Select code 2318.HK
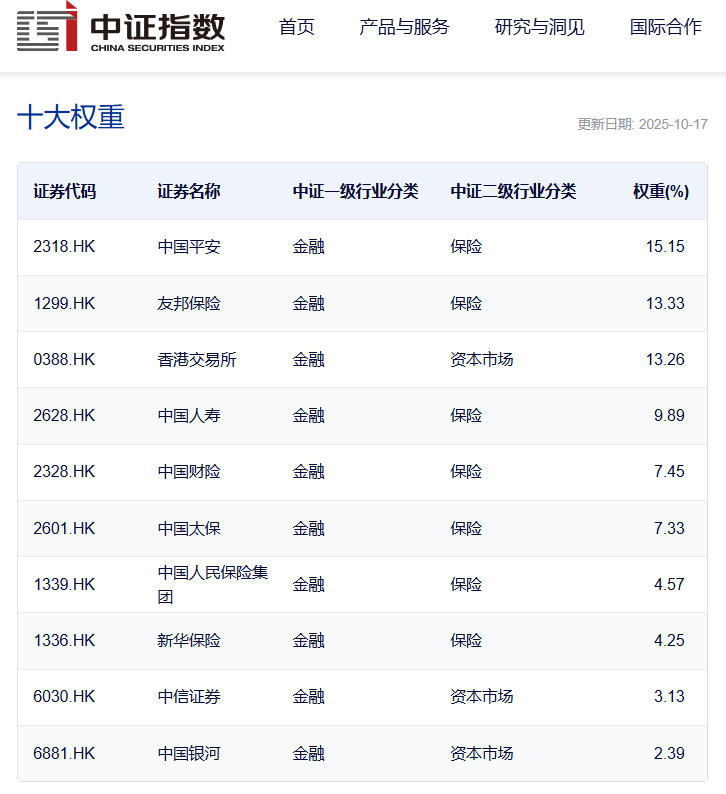726x794 pixels. [x=64, y=247]
